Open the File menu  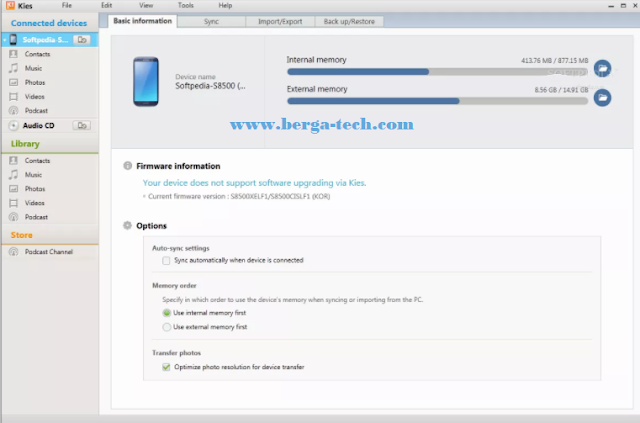pos(67,5)
